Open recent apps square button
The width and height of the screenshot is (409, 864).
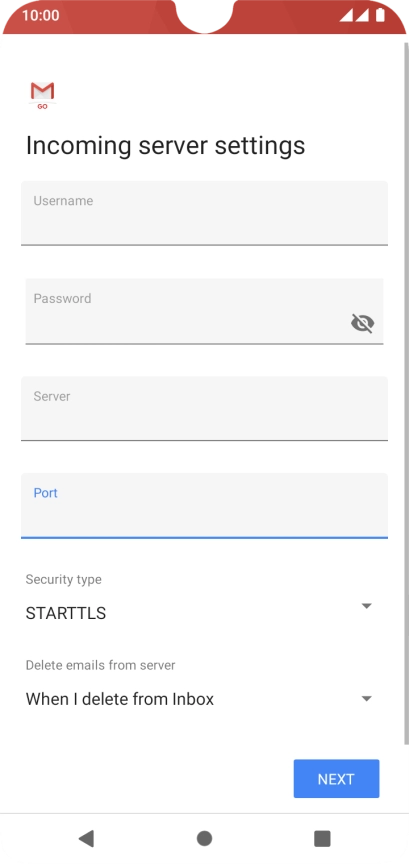point(322,838)
